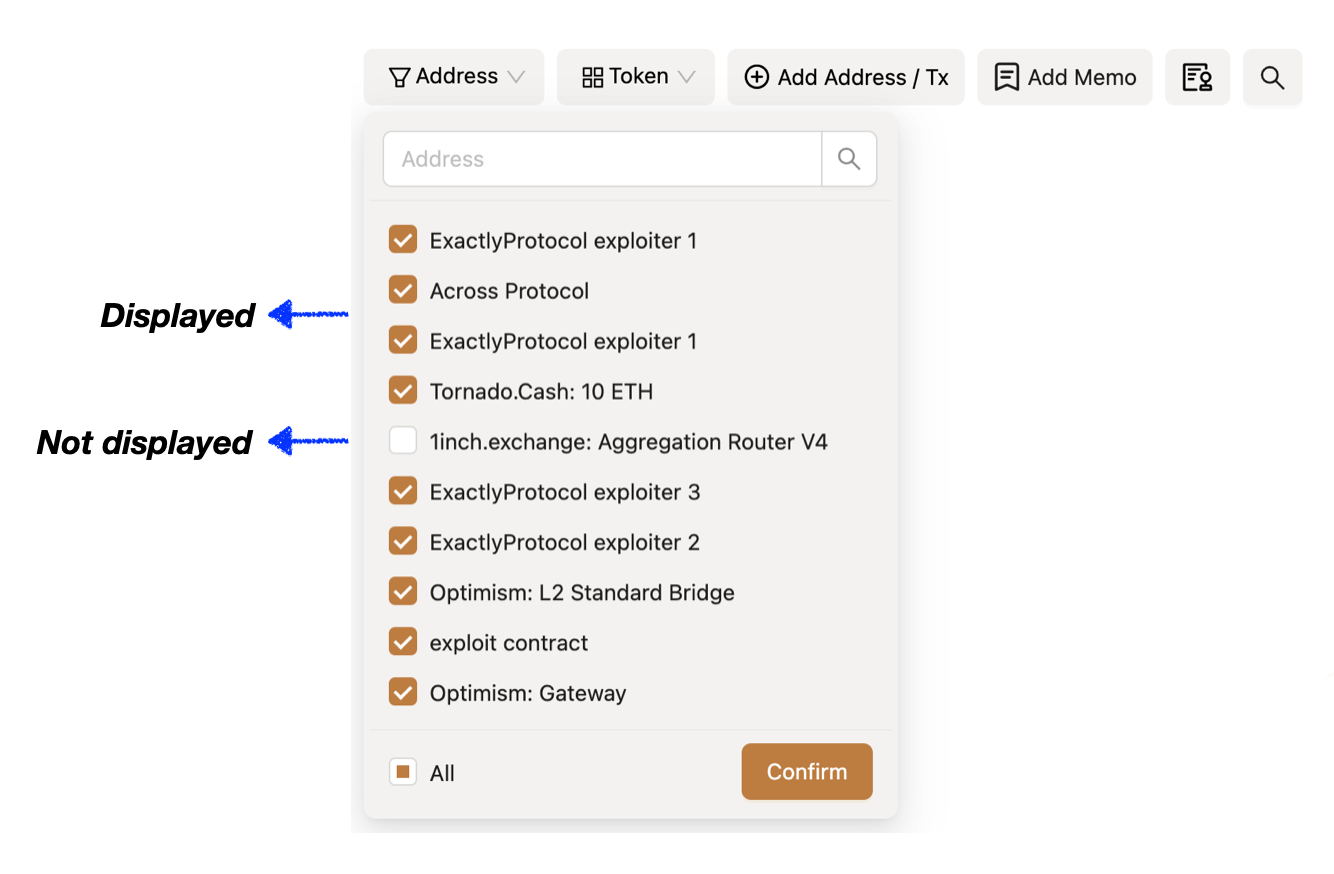The image size is (1334, 874).
Task: Toggle the All checkbox
Action: tap(403, 772)
